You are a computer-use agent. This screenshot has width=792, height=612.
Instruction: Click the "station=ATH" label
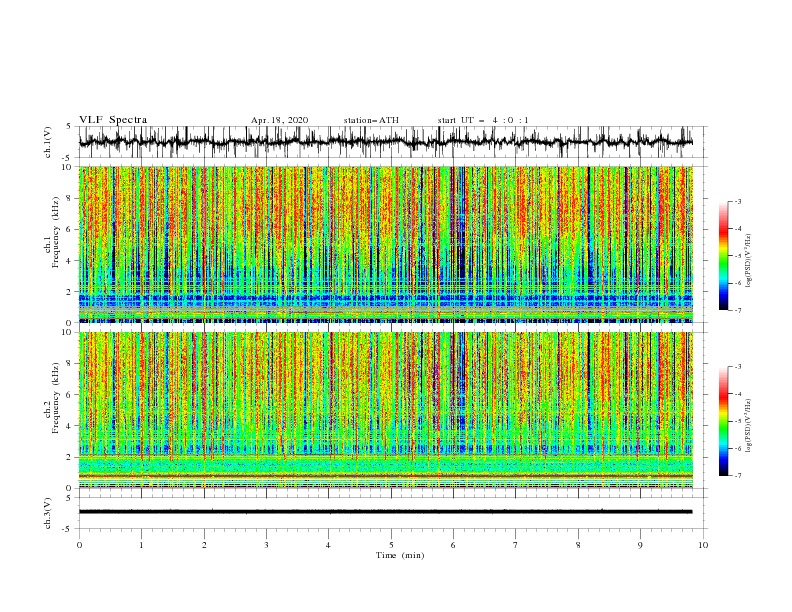point(371,120)
